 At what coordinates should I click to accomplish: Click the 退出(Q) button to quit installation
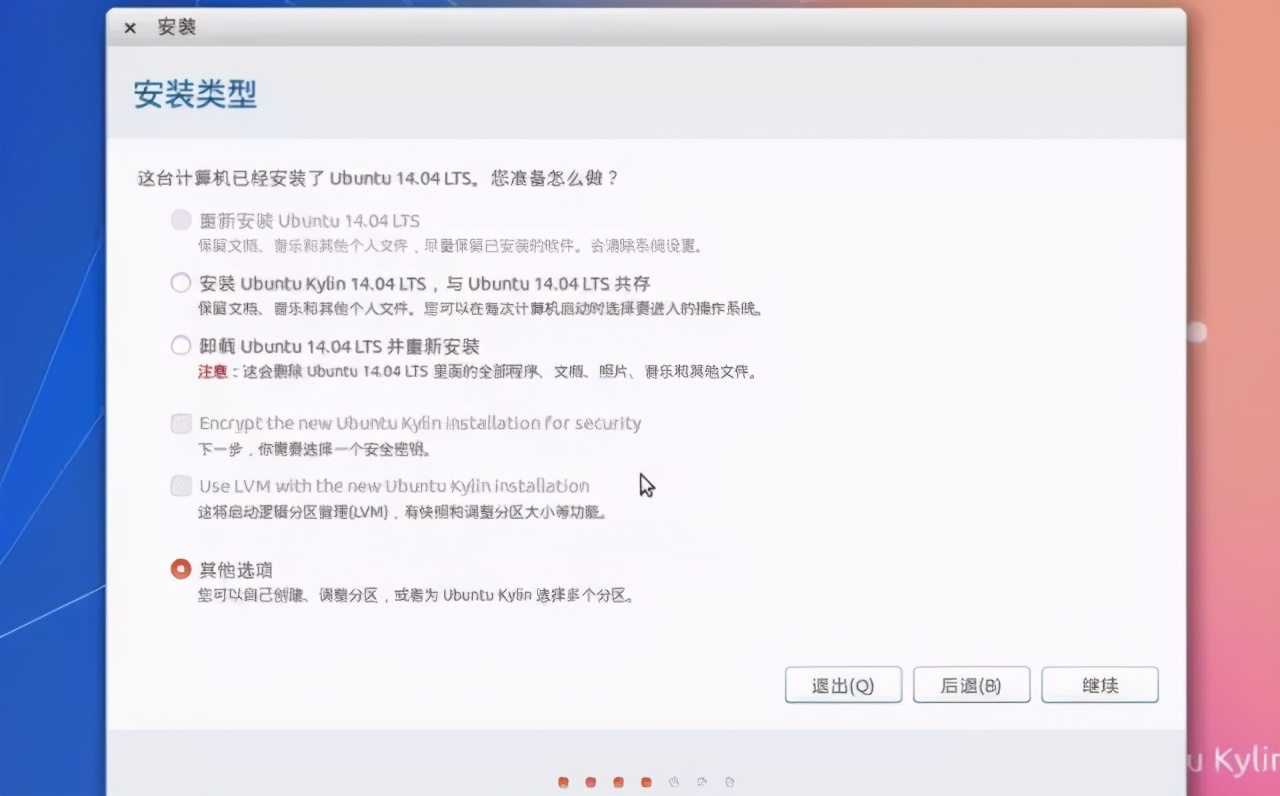843,685
